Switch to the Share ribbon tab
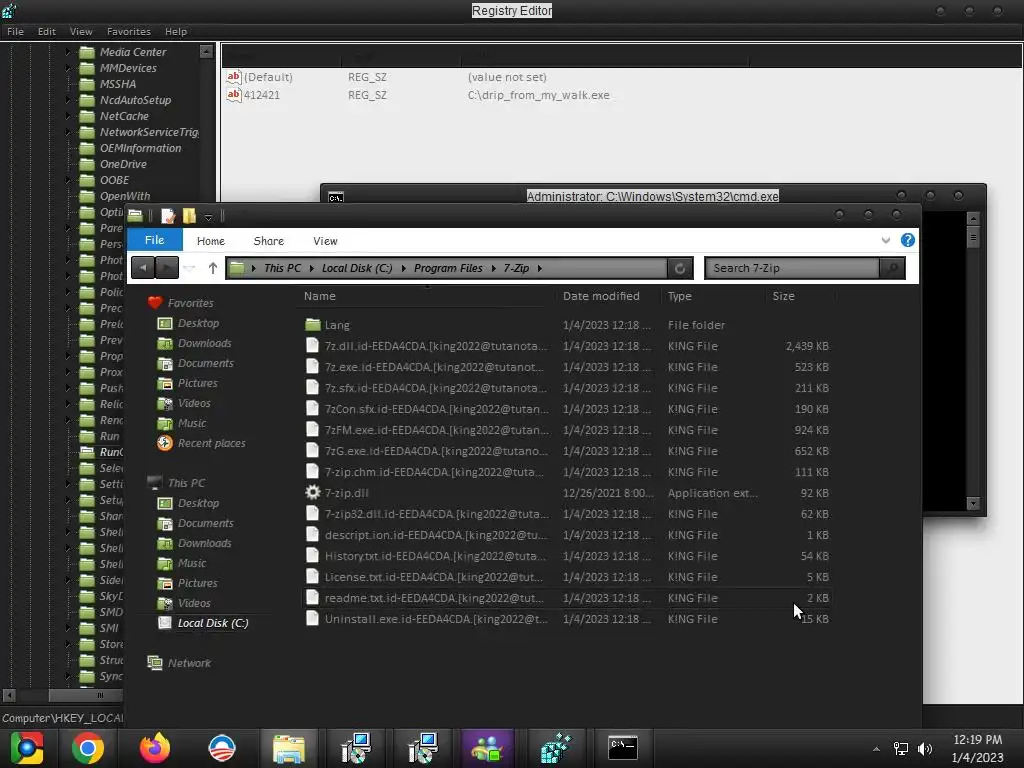 [268, 241]
